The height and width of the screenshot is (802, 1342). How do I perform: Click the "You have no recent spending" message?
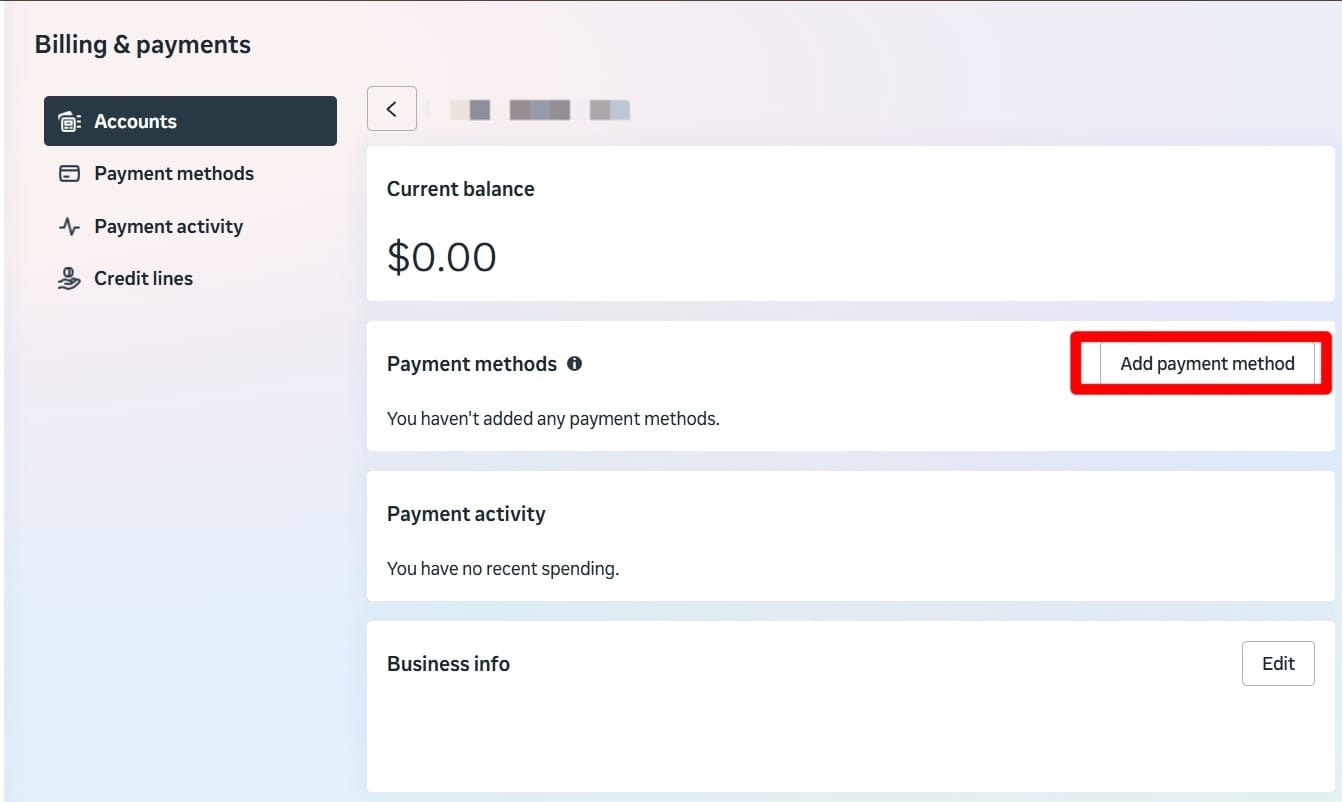point(503,569)
